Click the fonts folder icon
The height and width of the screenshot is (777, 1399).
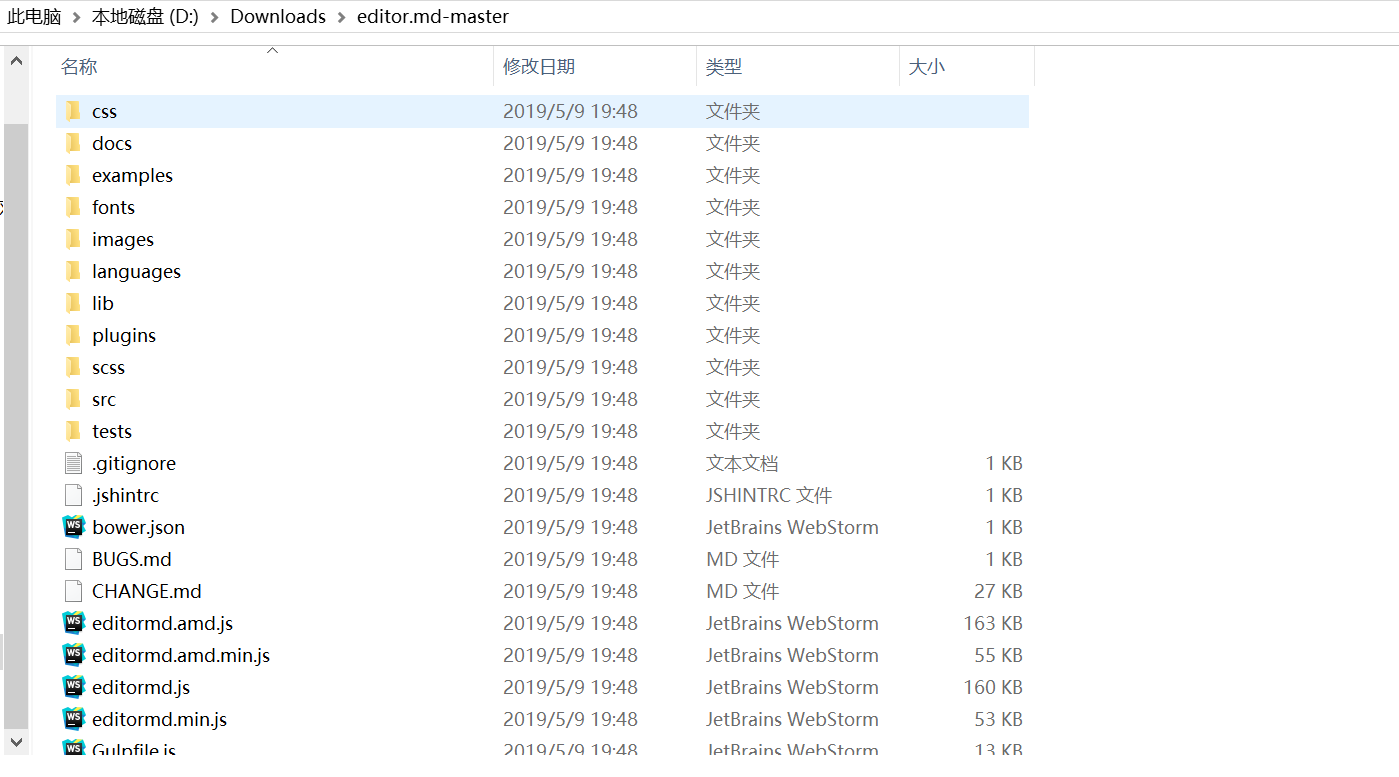click(x=73, y=207)
